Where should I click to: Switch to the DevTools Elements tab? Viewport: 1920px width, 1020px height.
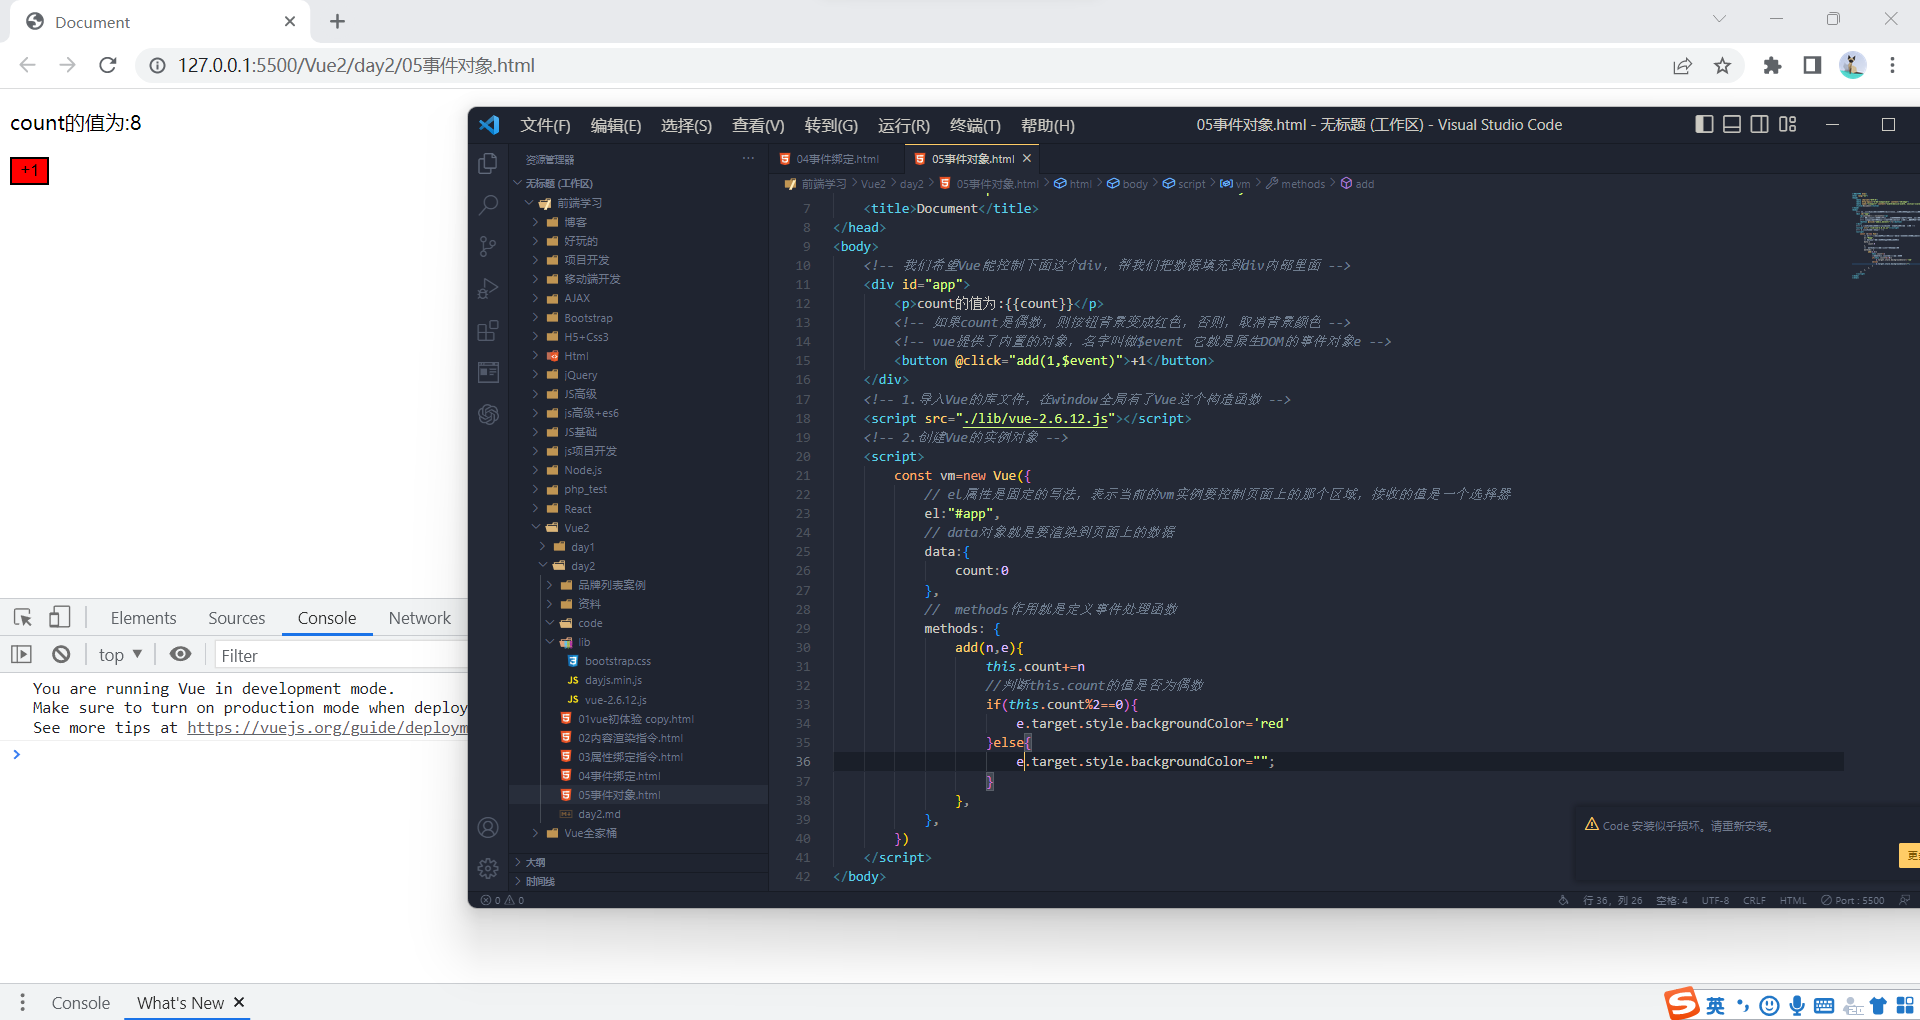[x=143, y=618]
